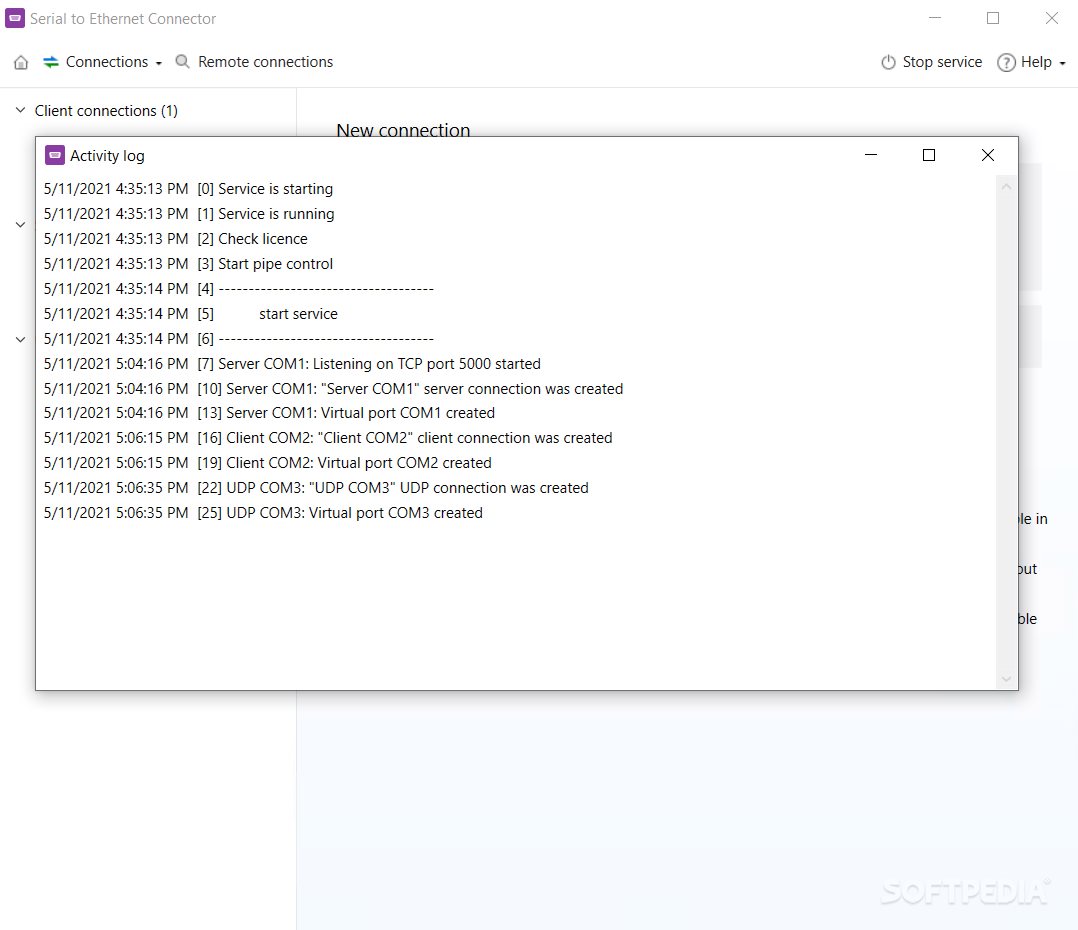Select log entry 'Start pipe control'
Screen dimensions: 1078x930
click(x=188, y=264)
